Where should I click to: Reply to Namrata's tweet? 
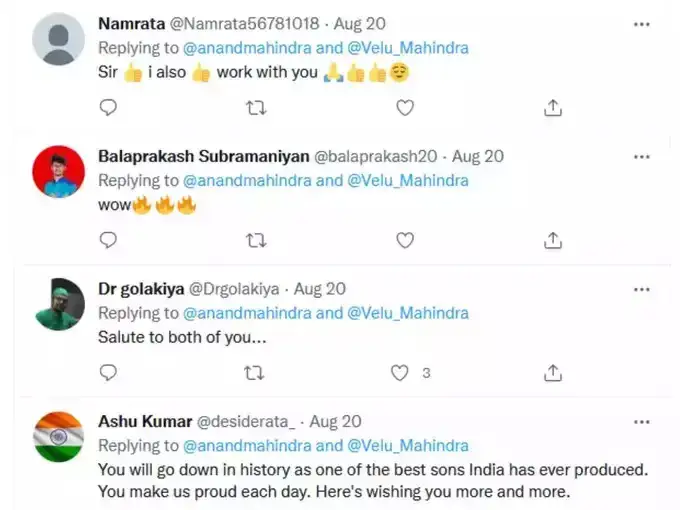[109, 108]
